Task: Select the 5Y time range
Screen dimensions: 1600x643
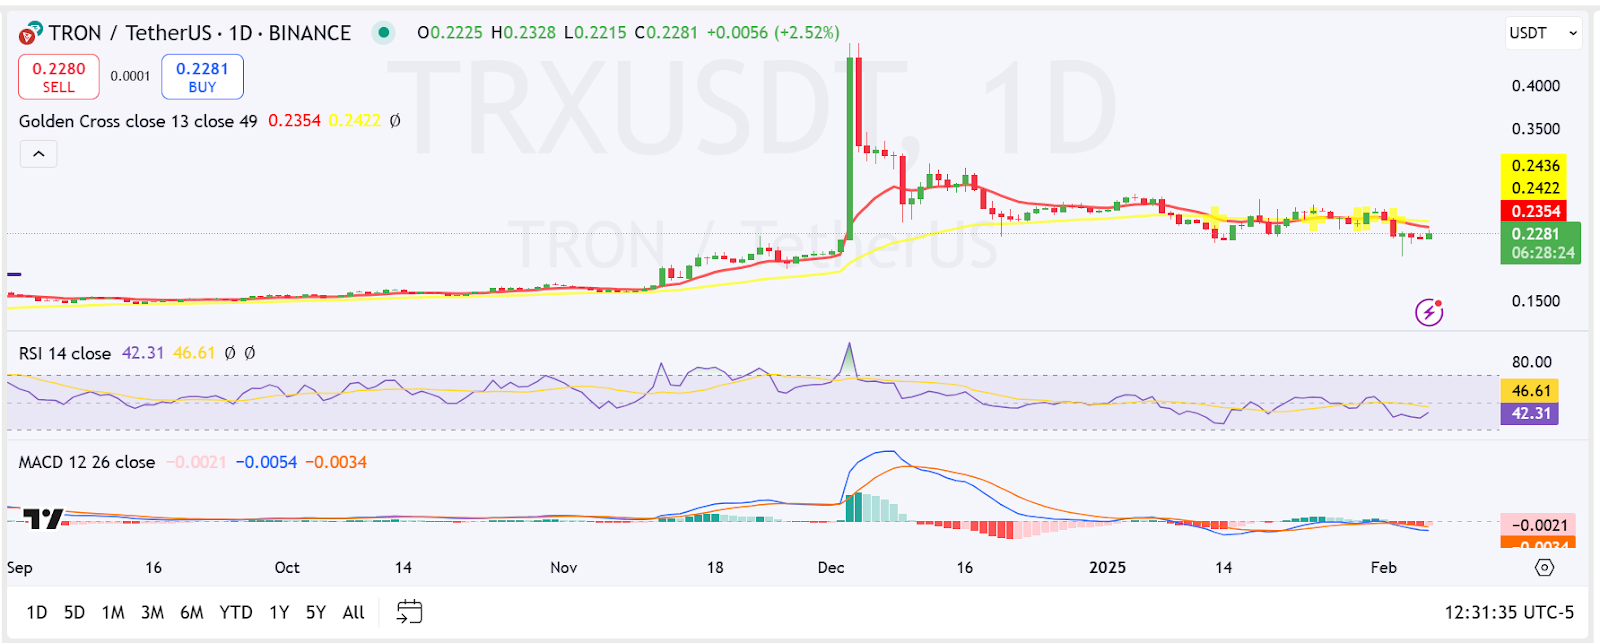Action: pyautogui.click(x=316, y=612)
